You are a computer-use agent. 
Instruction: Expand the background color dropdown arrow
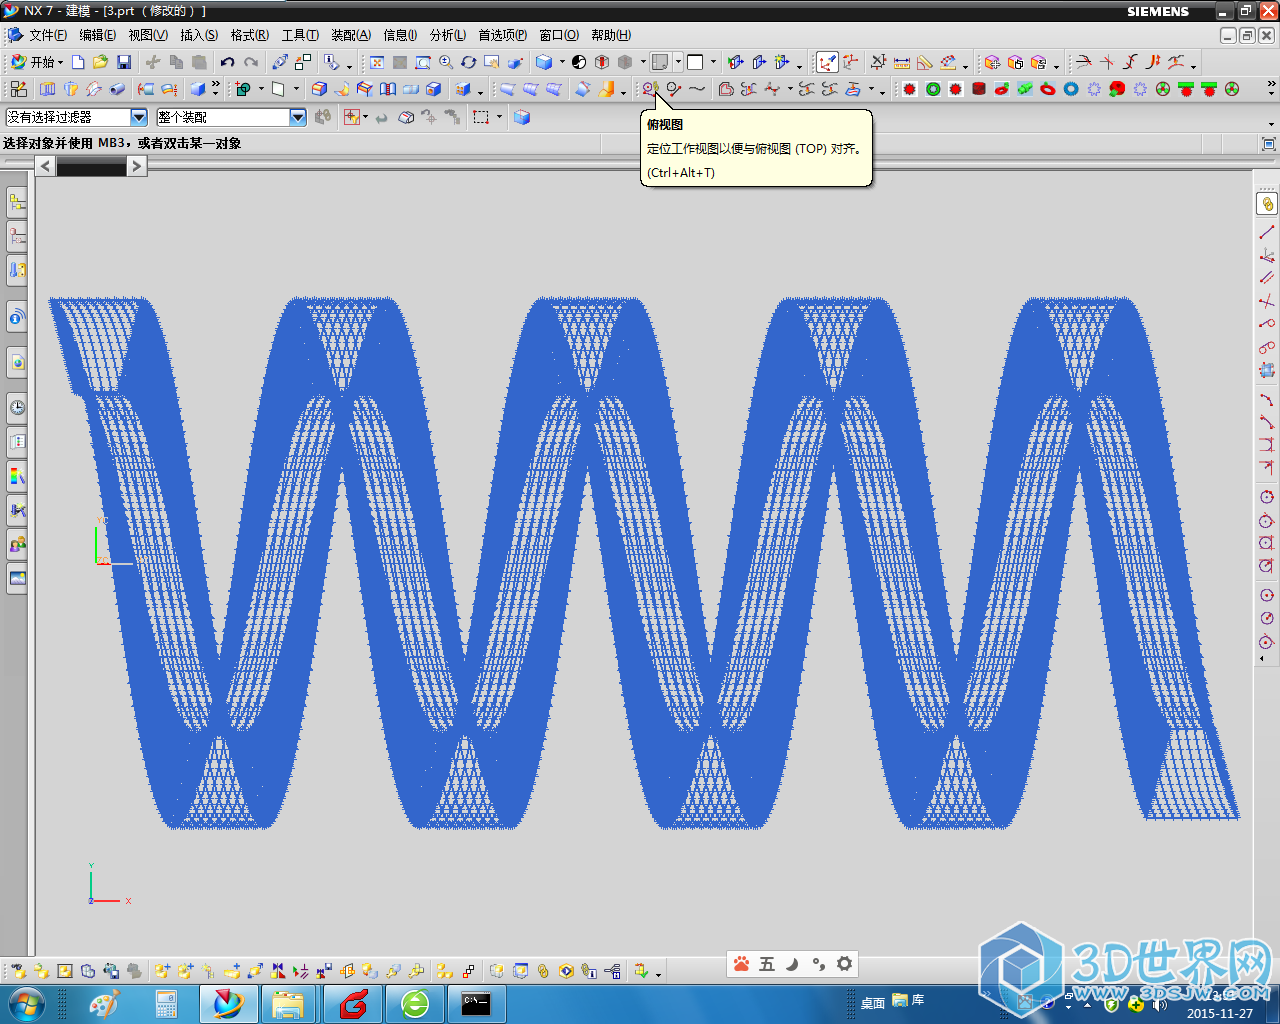pyautogui.click(x=713, y=62)
